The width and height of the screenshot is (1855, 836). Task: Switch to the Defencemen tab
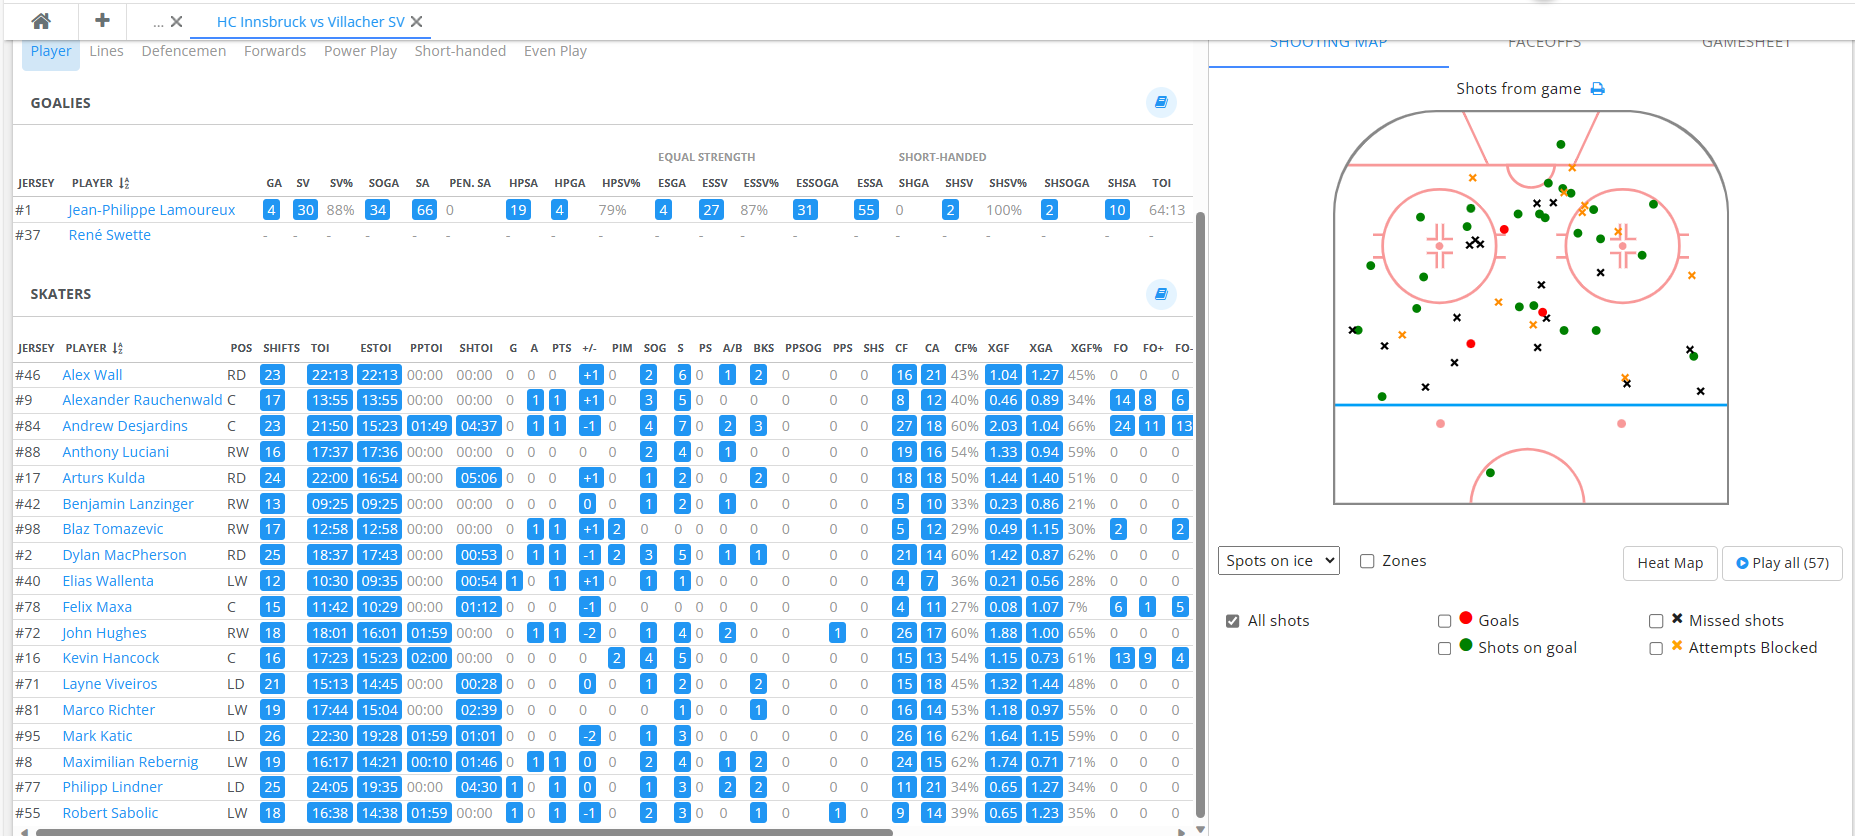184,51
